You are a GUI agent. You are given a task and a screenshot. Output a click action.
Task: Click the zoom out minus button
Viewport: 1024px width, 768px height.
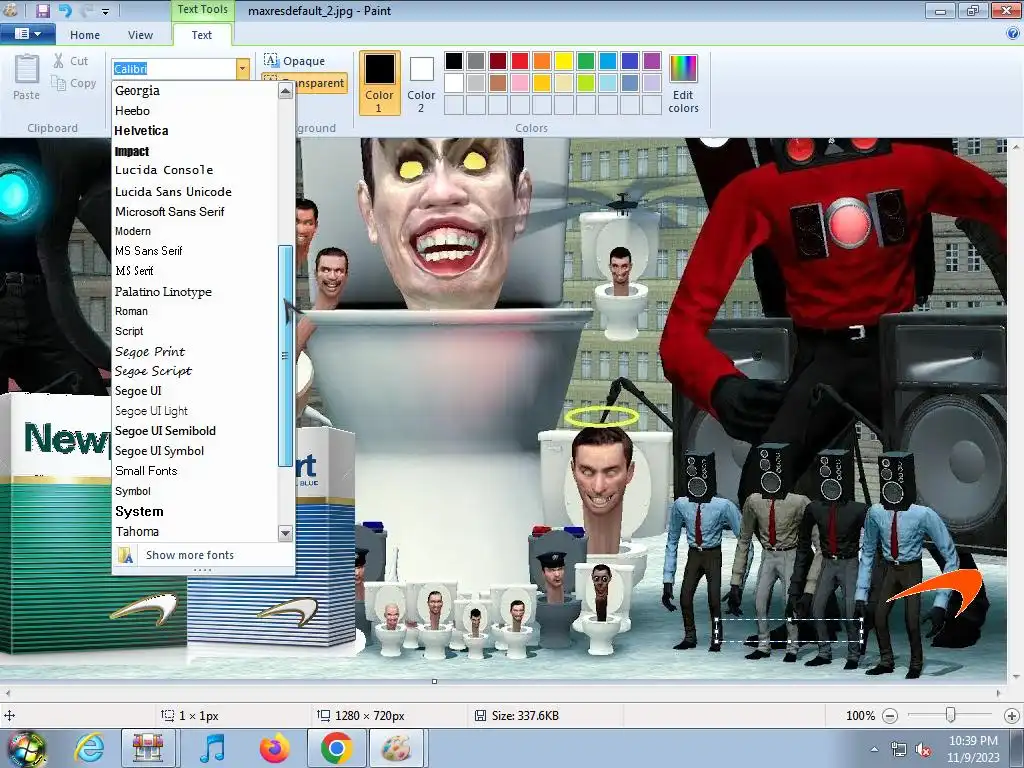point(889,716)
